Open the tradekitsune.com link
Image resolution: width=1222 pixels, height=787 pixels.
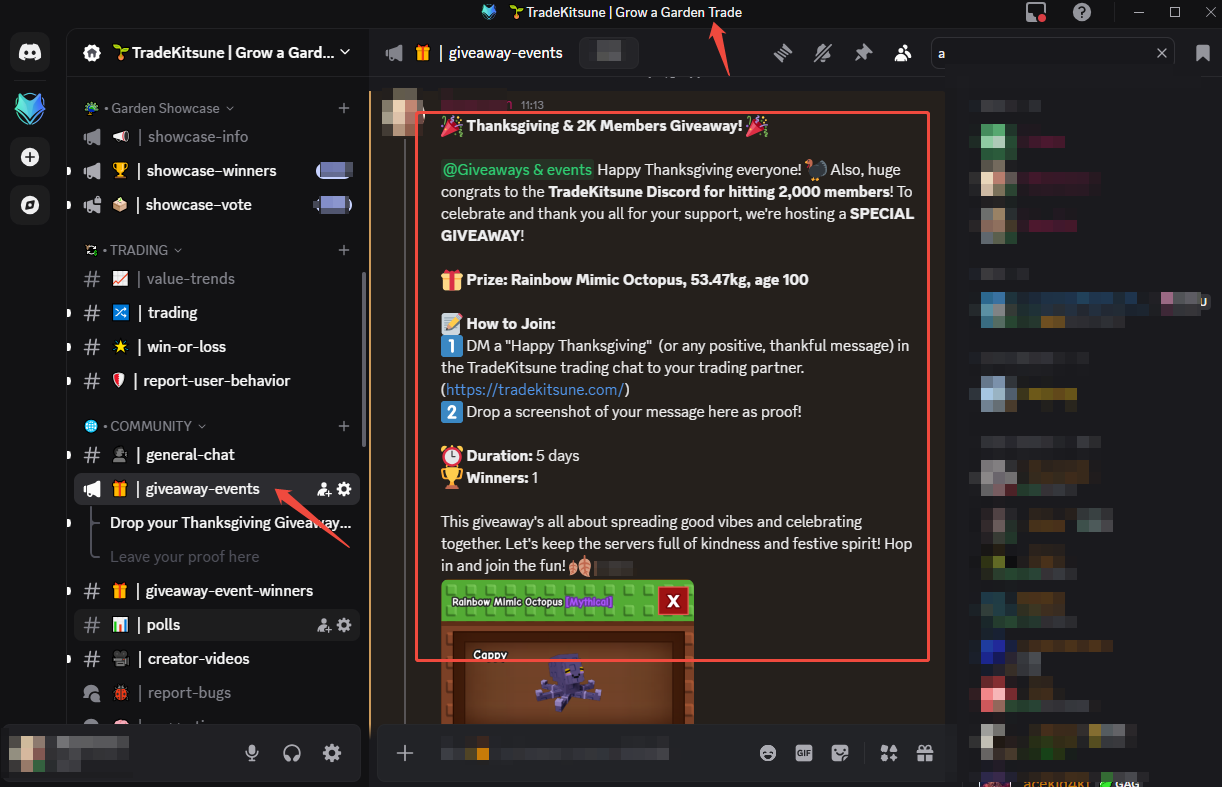(535, 390)
